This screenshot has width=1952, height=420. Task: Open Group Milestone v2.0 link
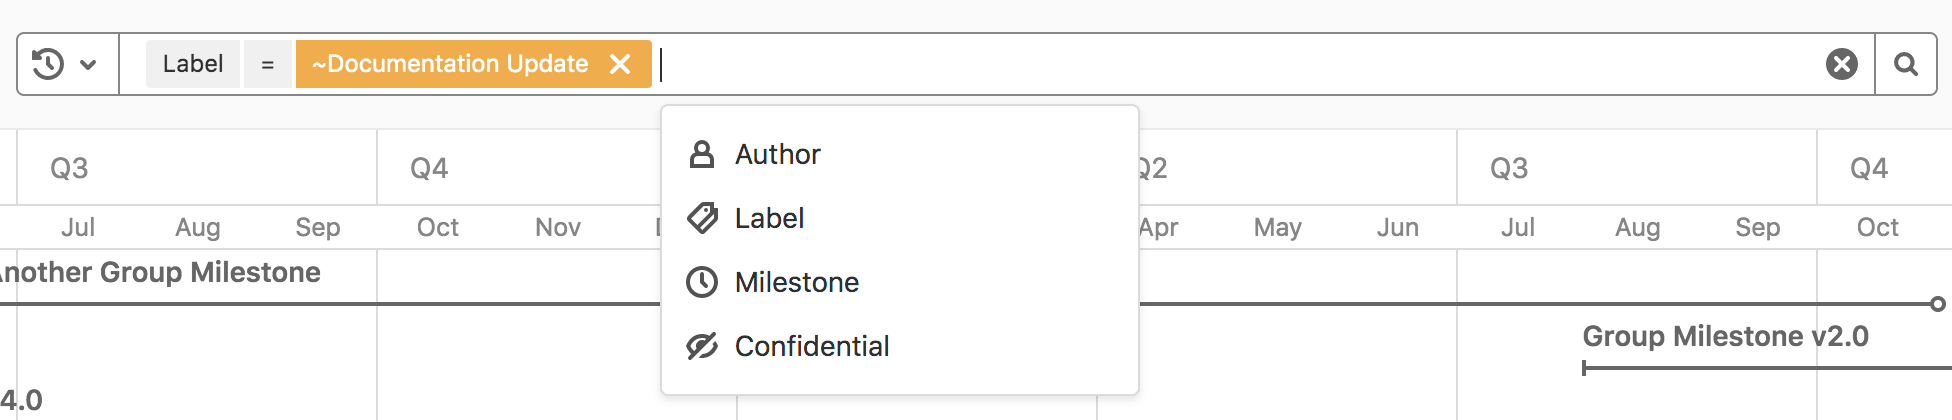[x=1725, y=336]
